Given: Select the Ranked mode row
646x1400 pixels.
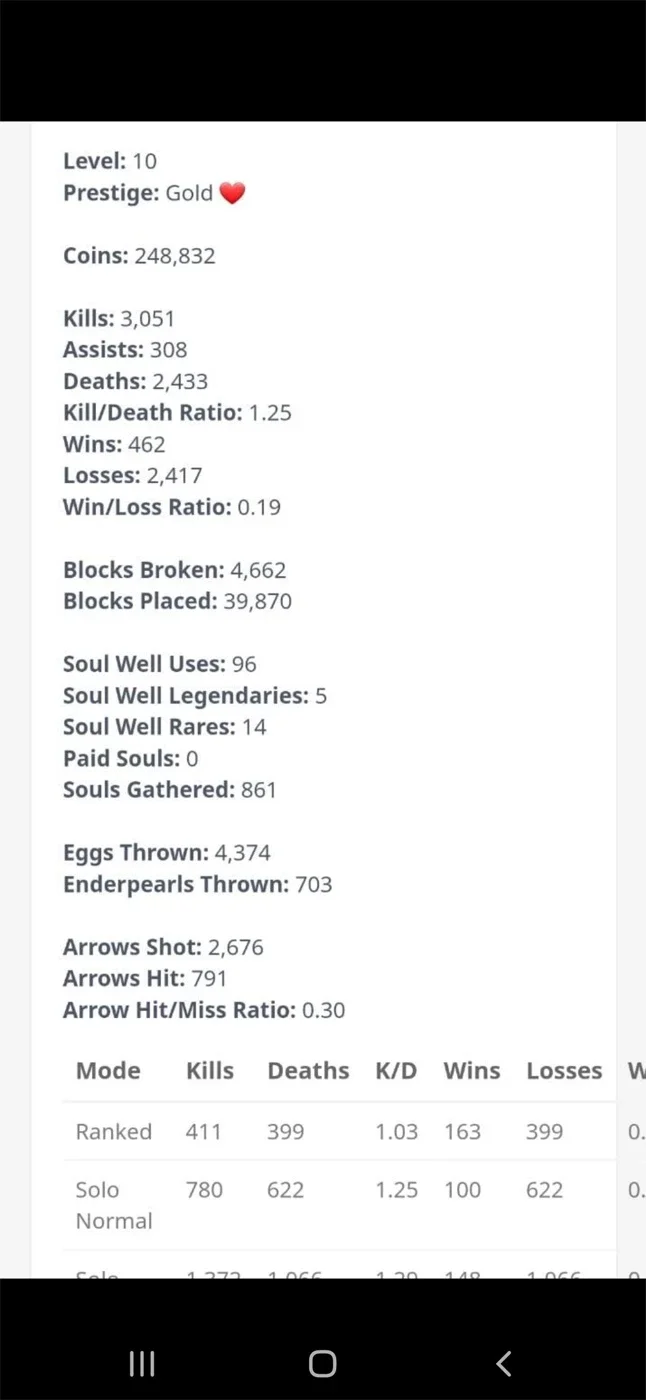Looking at the screenshot, I should [339, 1131].
